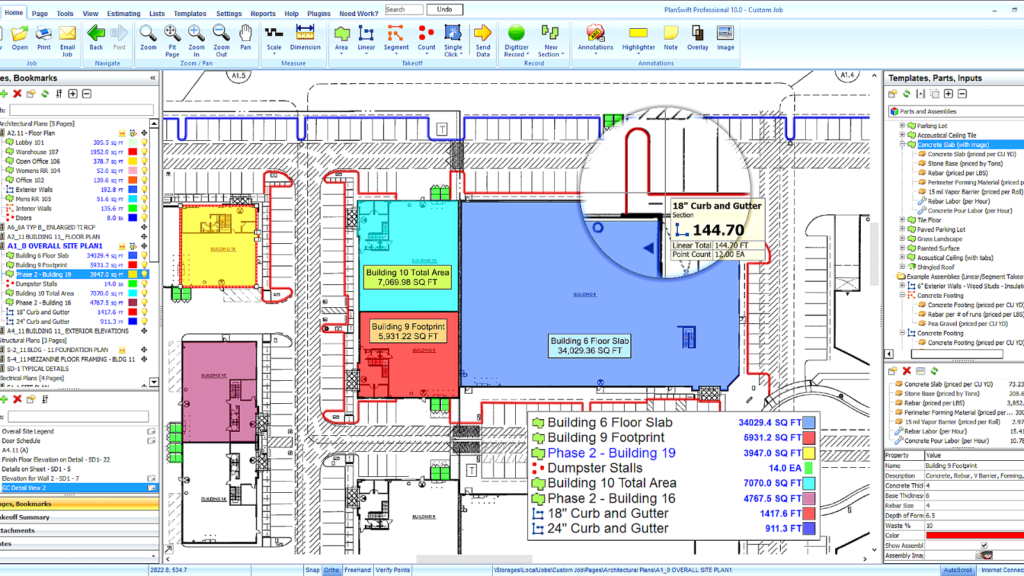The width and height of the screenshot is (1024, 576).
Task: Toggle lightbulb visibility for Warehouse 107
Action: point(144,152)
